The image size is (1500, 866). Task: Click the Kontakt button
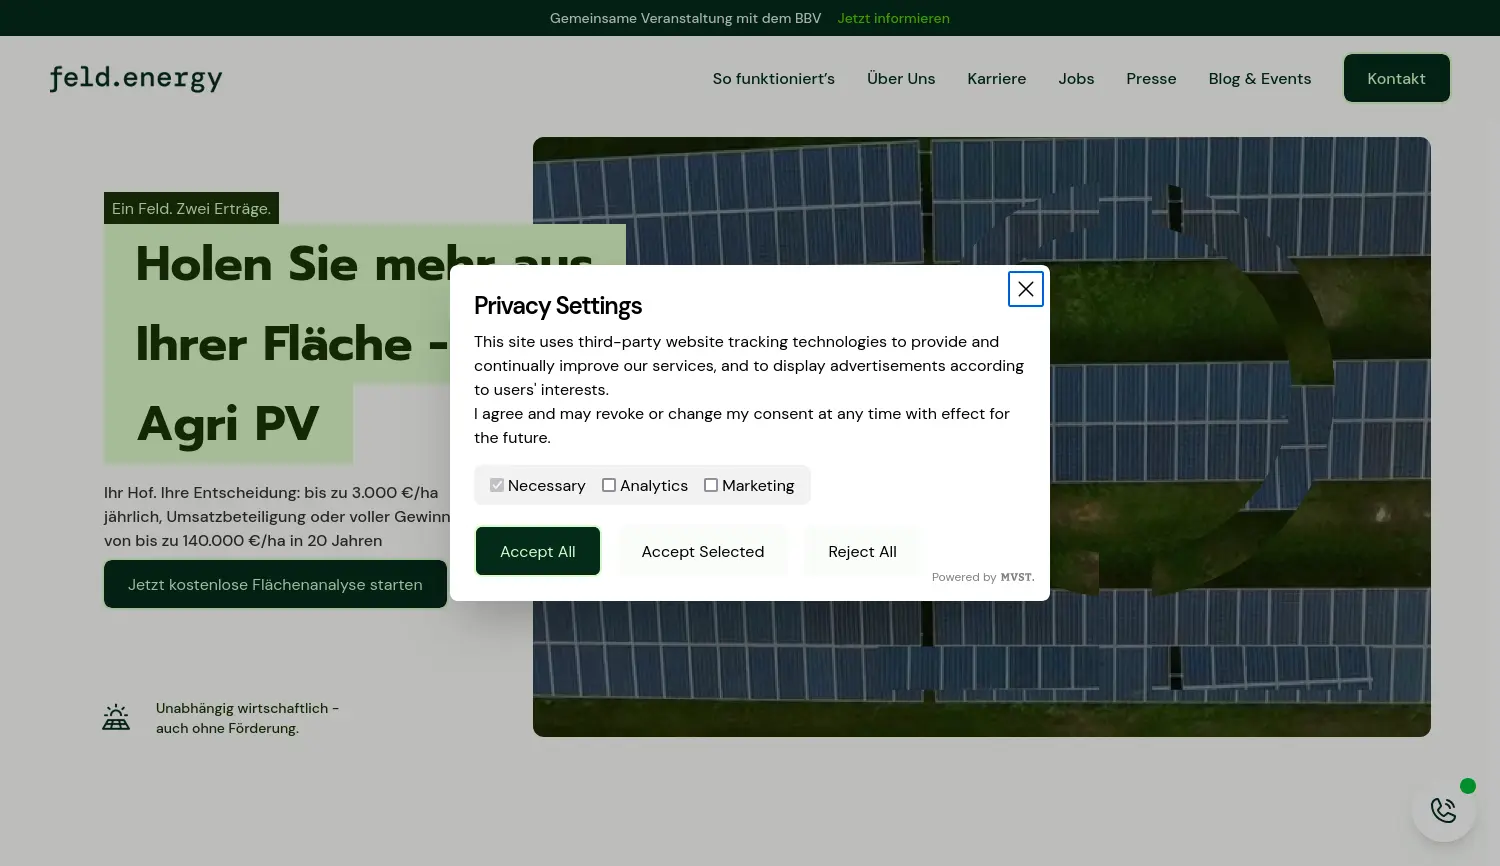point(1396,78)
